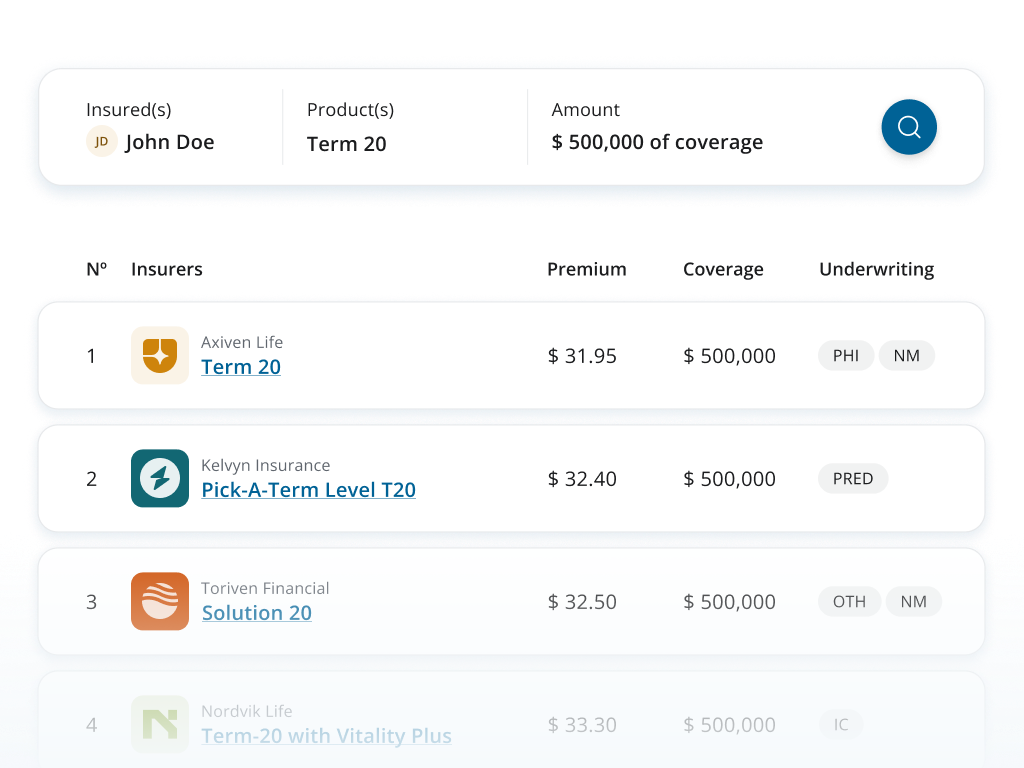The width and height of the screenshot is (1024, 768).
Task: Click the OTH underwriting tag
Action: pyautogui.click(x=849, y=602)
